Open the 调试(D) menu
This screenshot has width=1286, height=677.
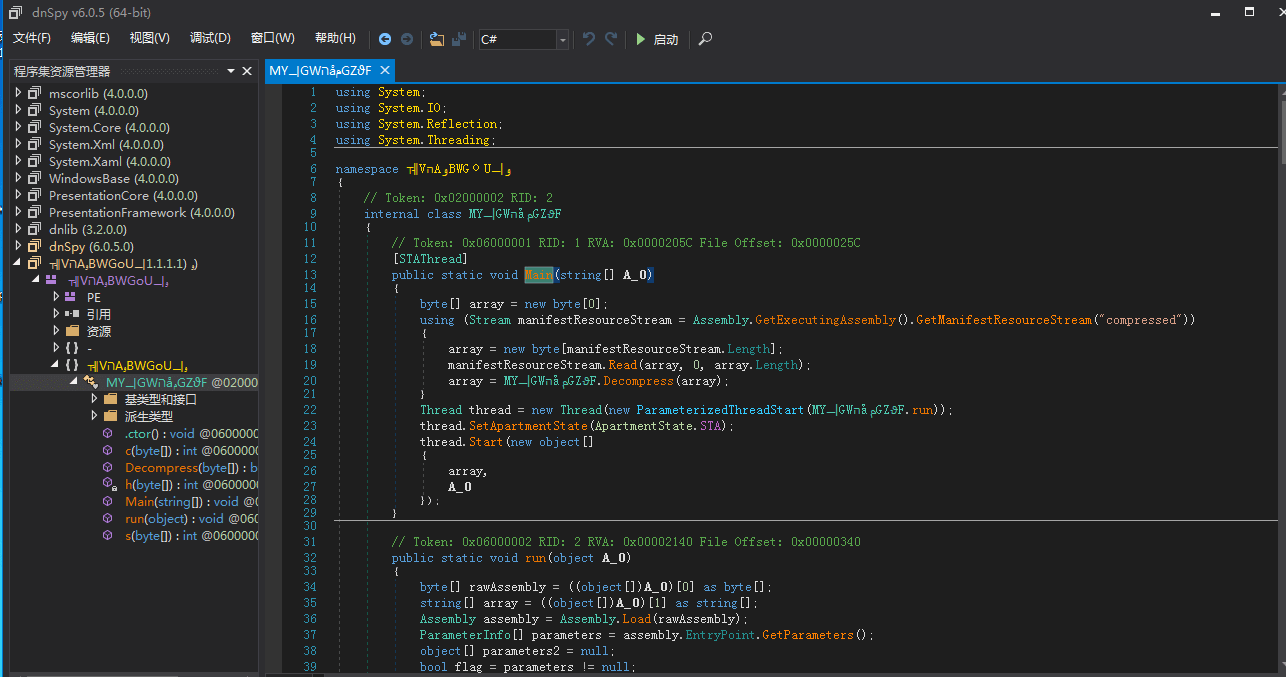click(210, 38)
